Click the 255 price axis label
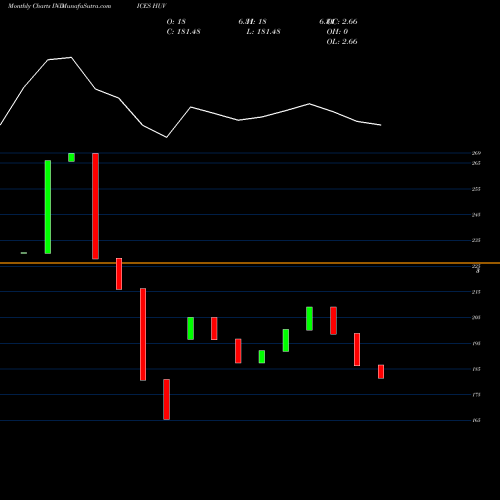The image size is (500, 500). (476, 189)
